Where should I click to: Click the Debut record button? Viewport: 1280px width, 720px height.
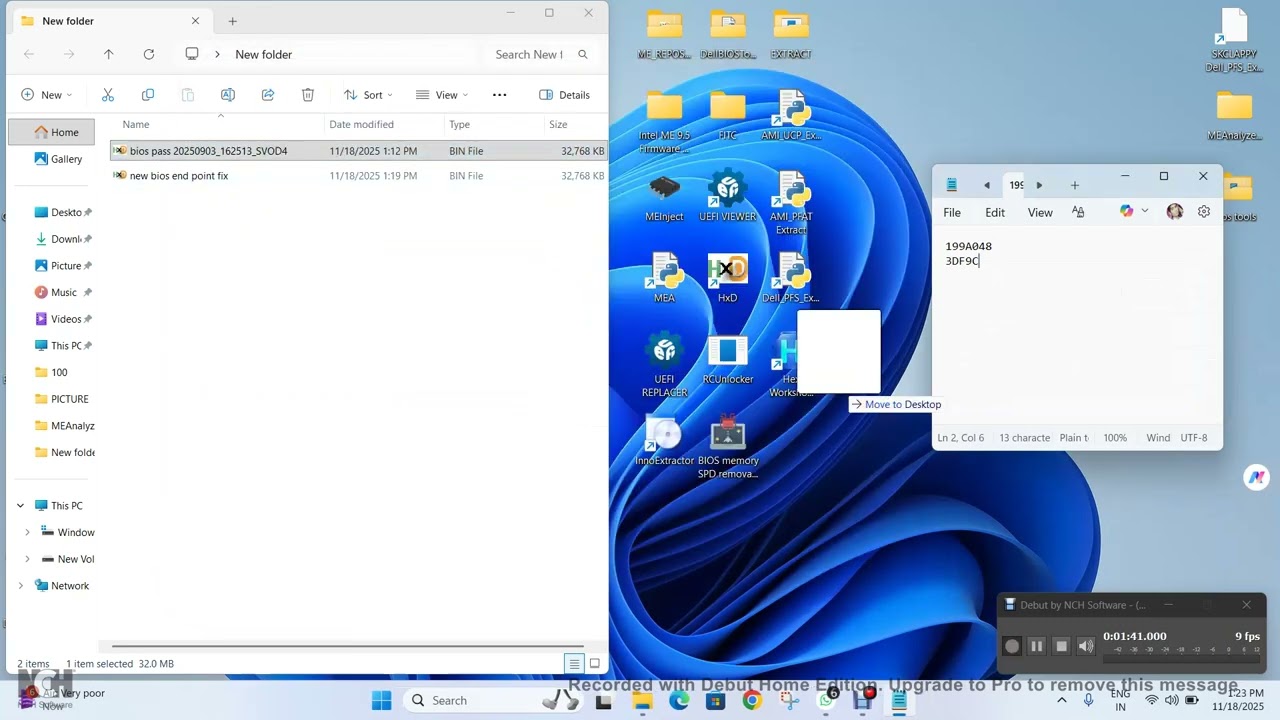(x=1012, y=646)
